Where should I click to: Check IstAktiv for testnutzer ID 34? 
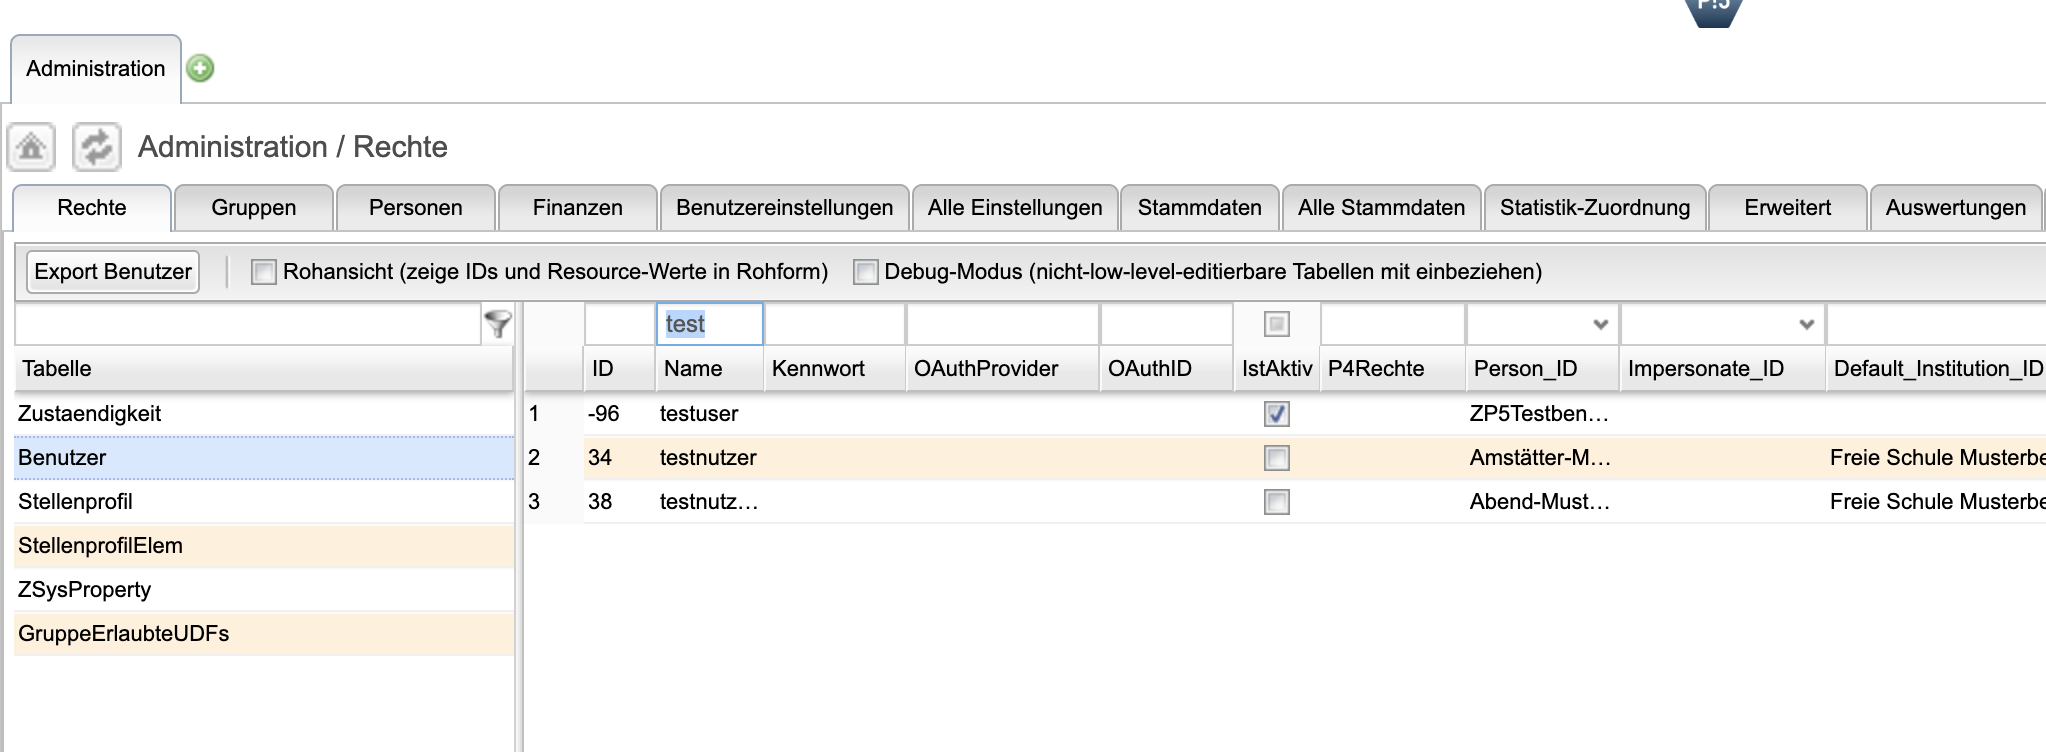point(1276,458)
